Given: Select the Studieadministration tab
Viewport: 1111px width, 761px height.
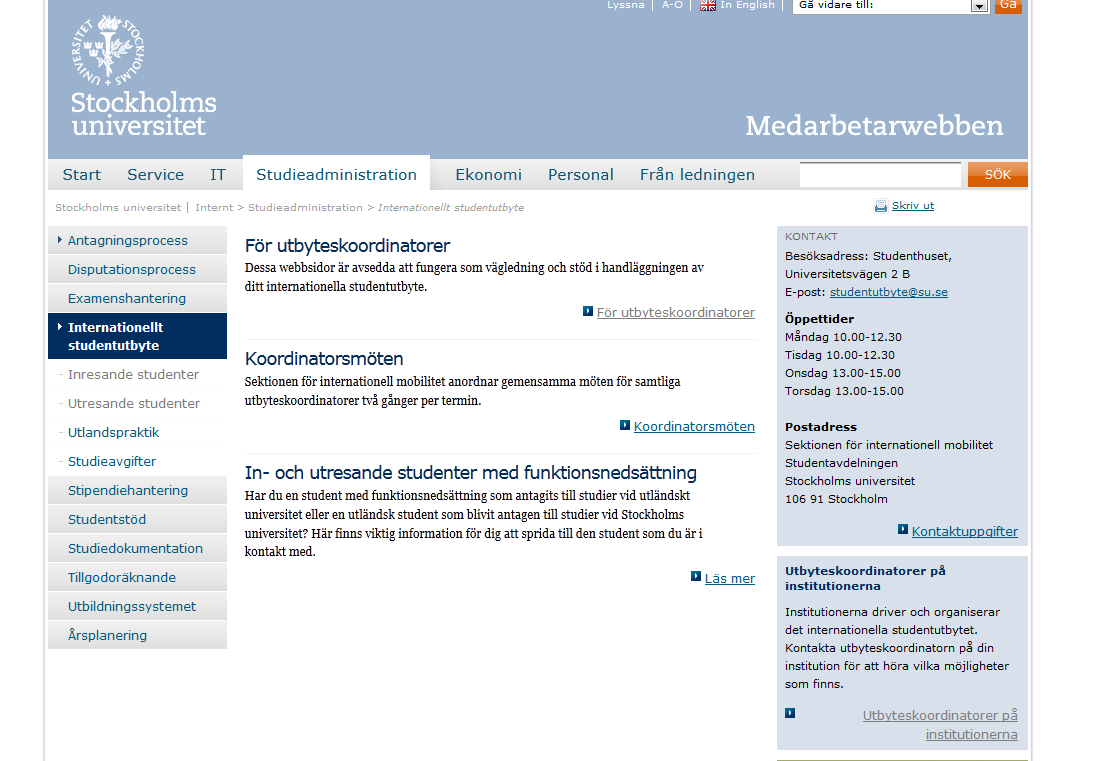Looking at the screenshot, I should pyautogui.click(x=337, y=175).
